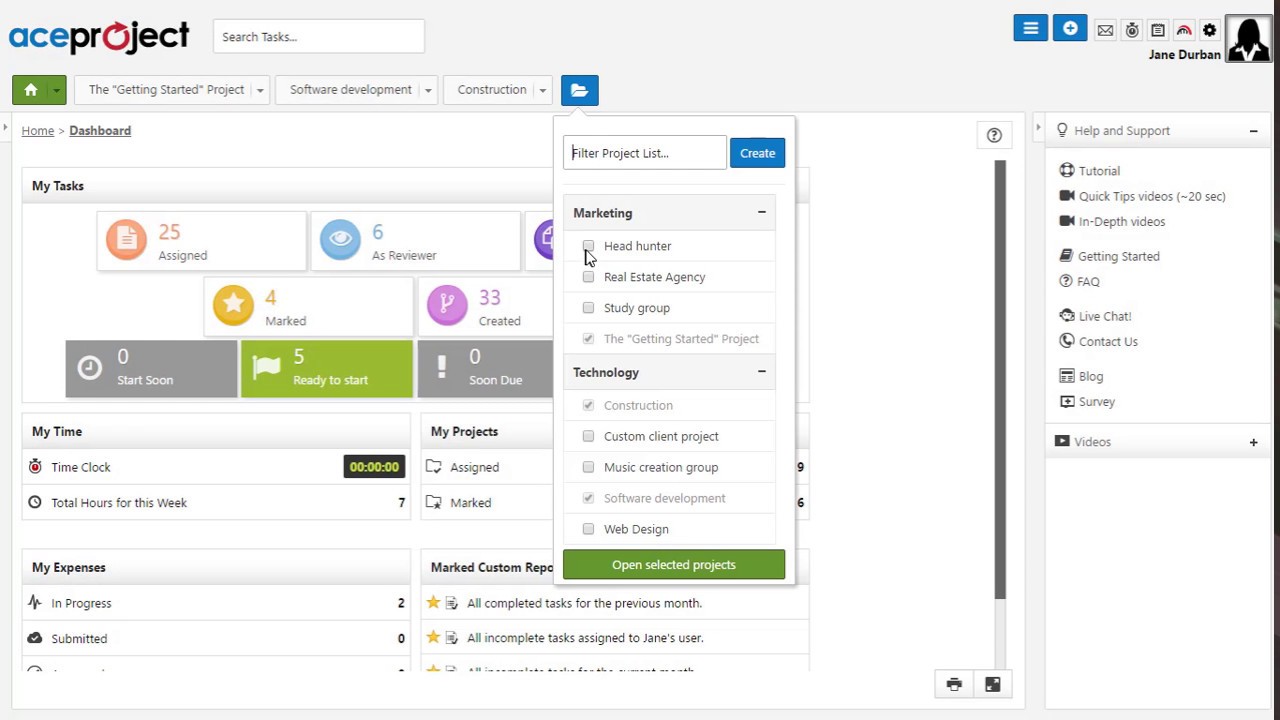Collapse the Marketing project group
Image resolution: width=1280 pixels, height=720 pixels.
click(762, 213)
